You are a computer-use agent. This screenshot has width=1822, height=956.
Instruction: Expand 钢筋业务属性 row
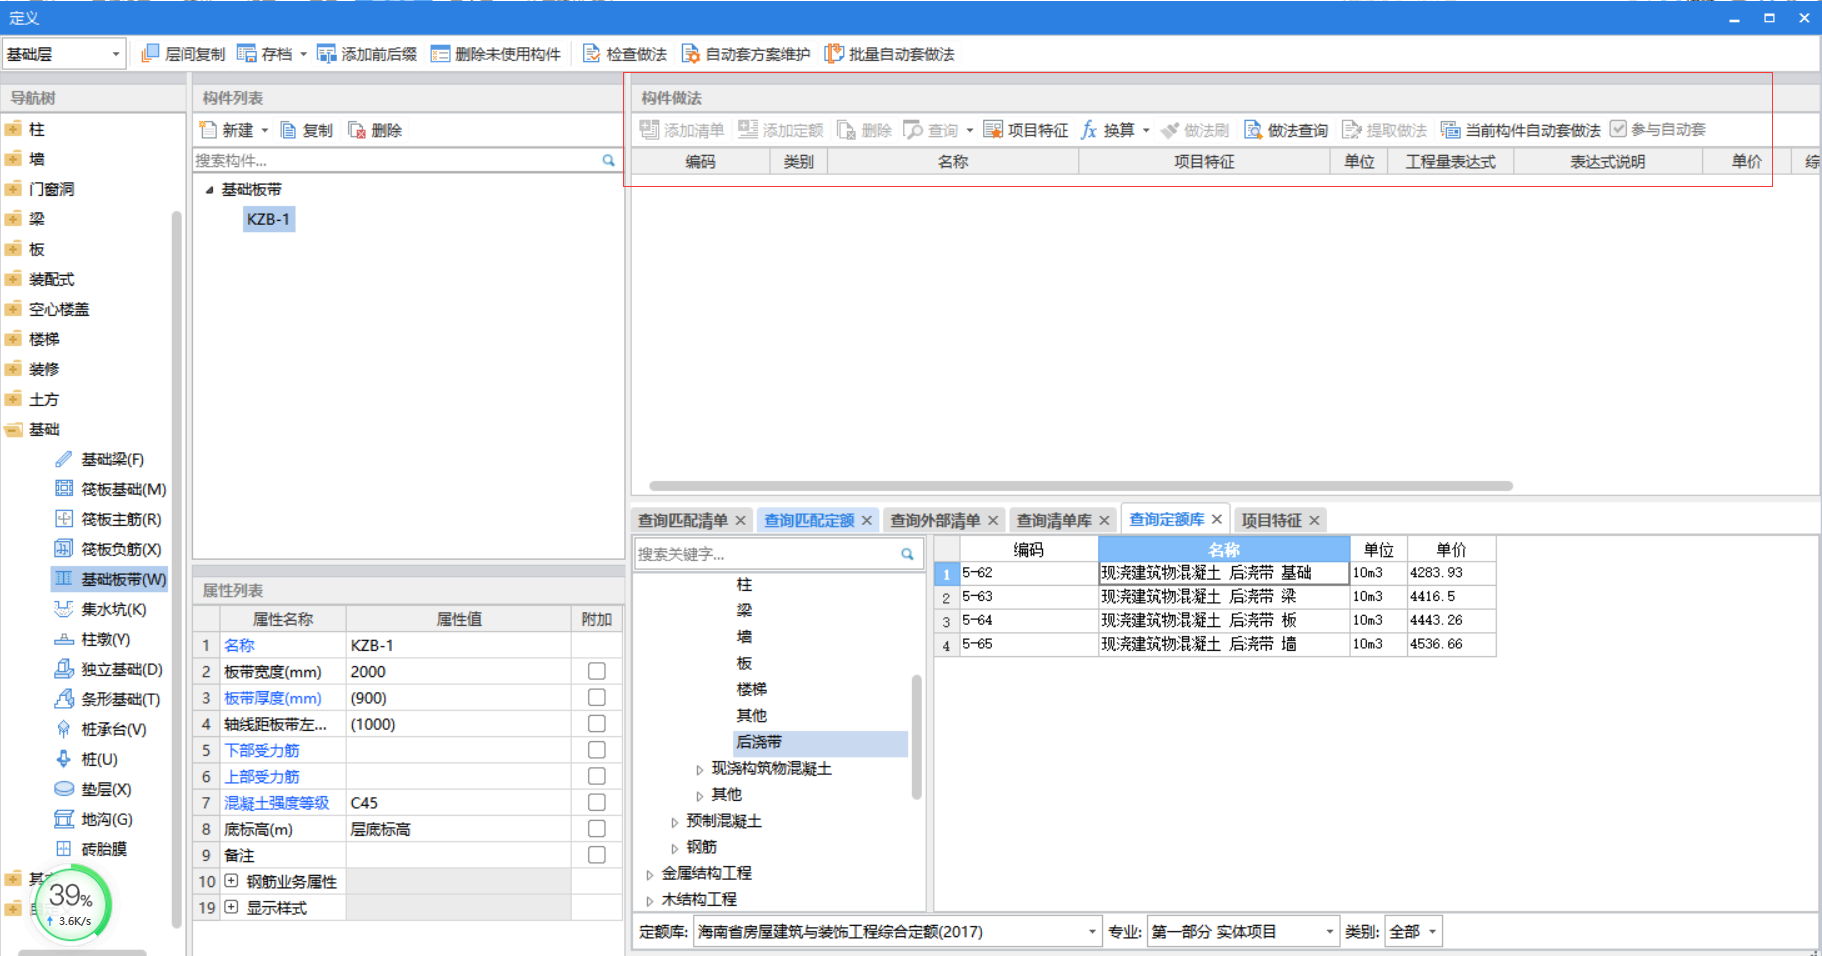point(231,881)
